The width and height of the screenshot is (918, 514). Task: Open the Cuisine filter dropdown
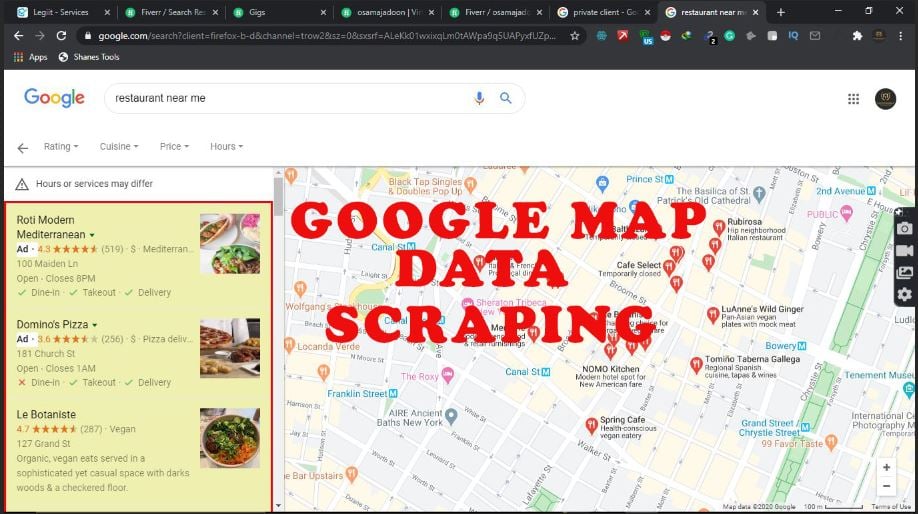click(x=119, y=146)
